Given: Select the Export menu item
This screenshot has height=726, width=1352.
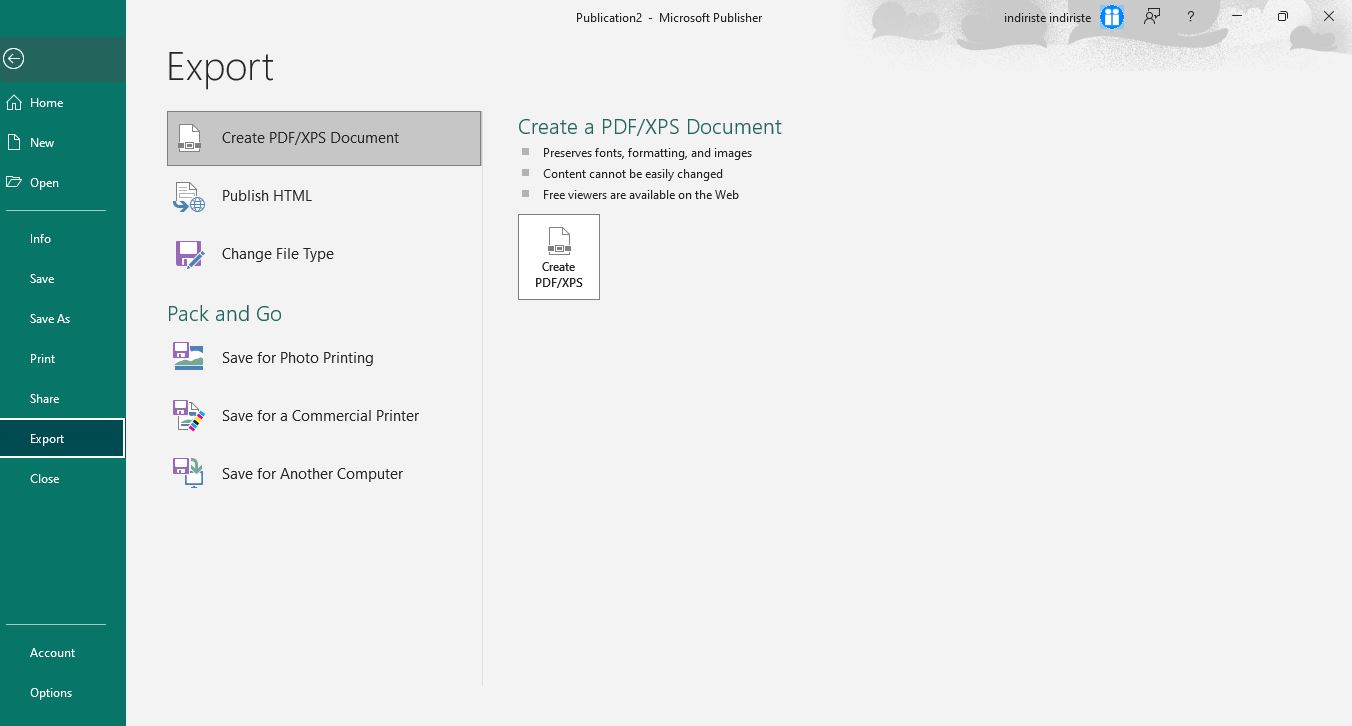Looking at the screenshot, I should pos(62,439).
